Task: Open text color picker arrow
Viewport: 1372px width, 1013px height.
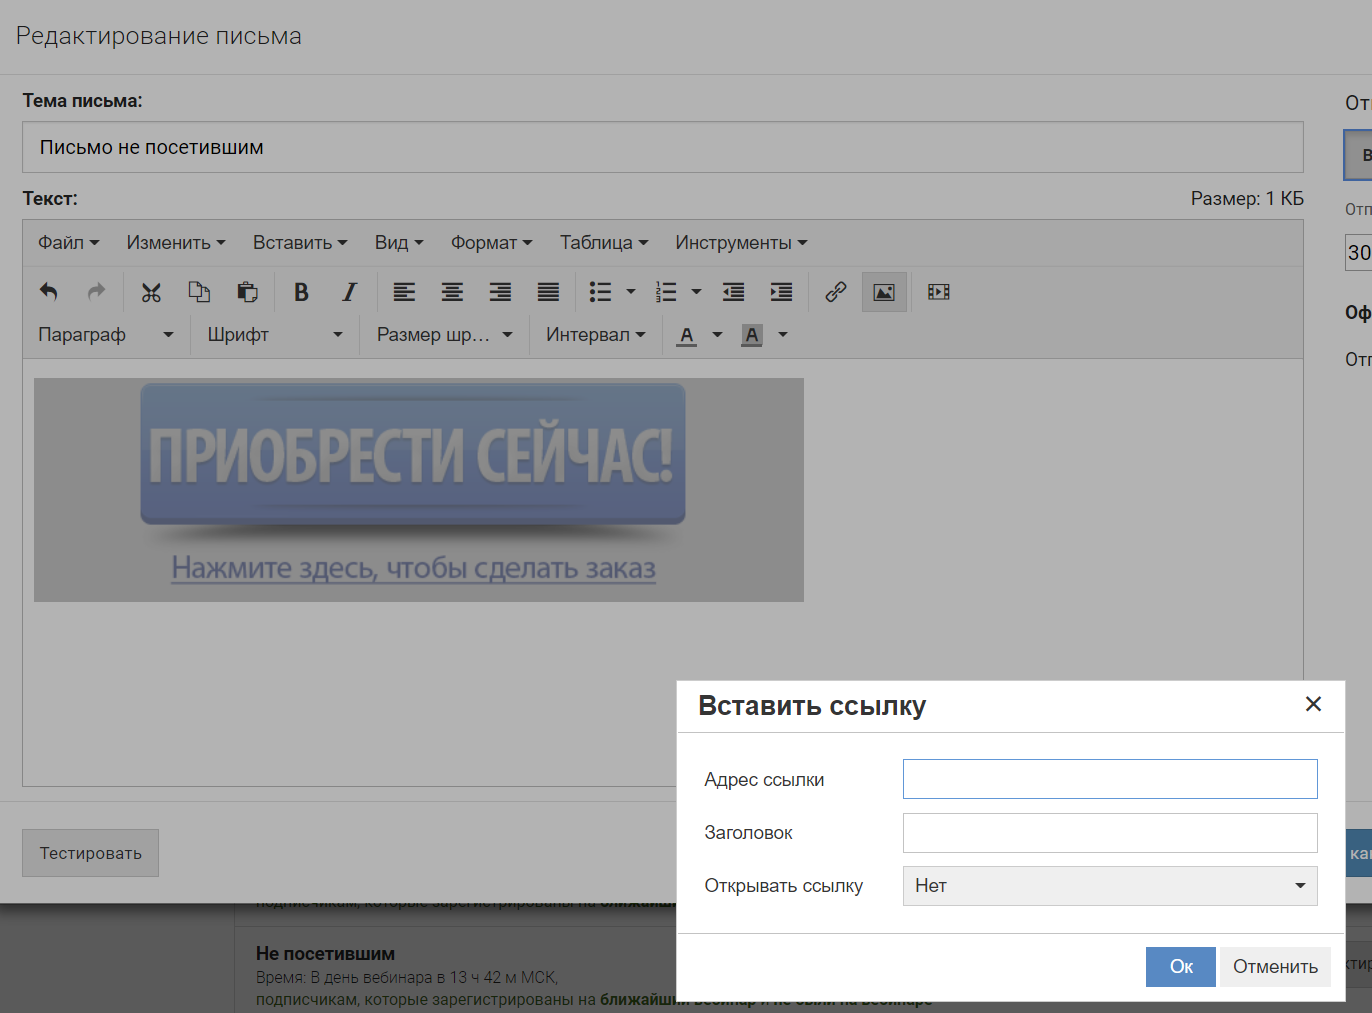Action: [x=717, y=335]
